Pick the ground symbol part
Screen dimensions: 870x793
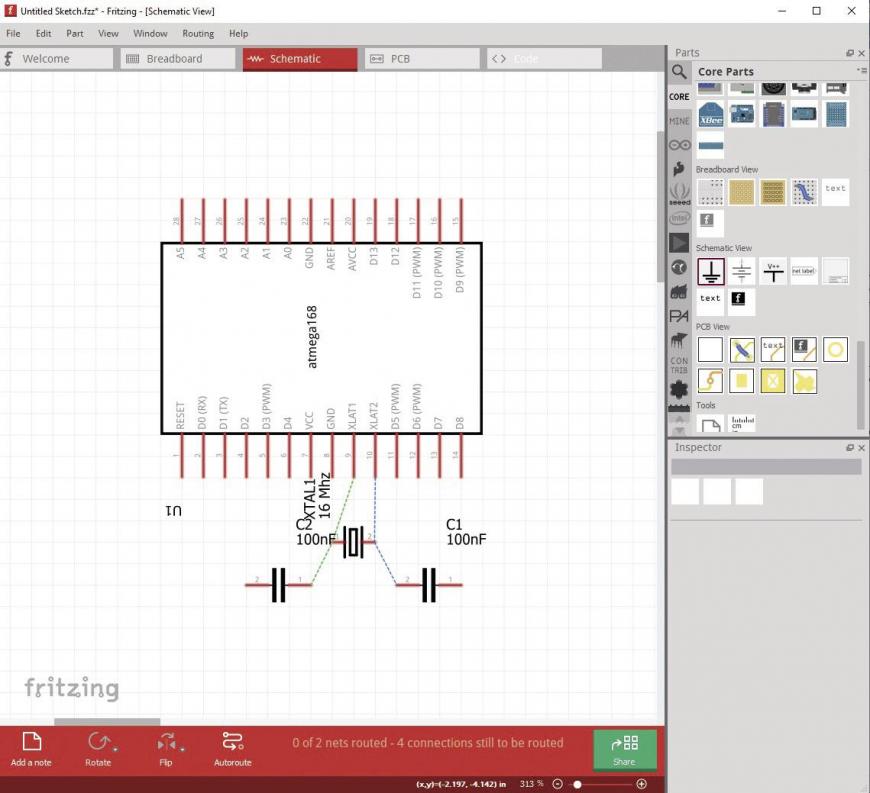[711, 272]
